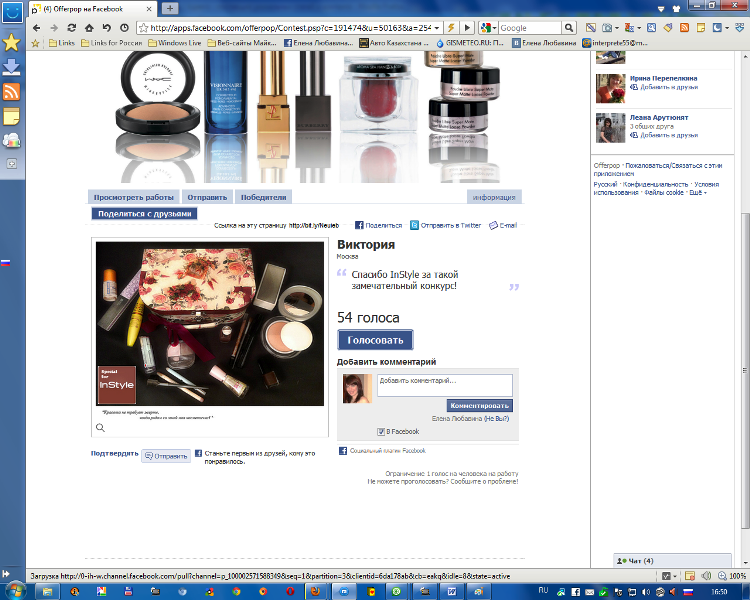Reload the page with refresh icon
750x600 pixels.
pos(71,28)
